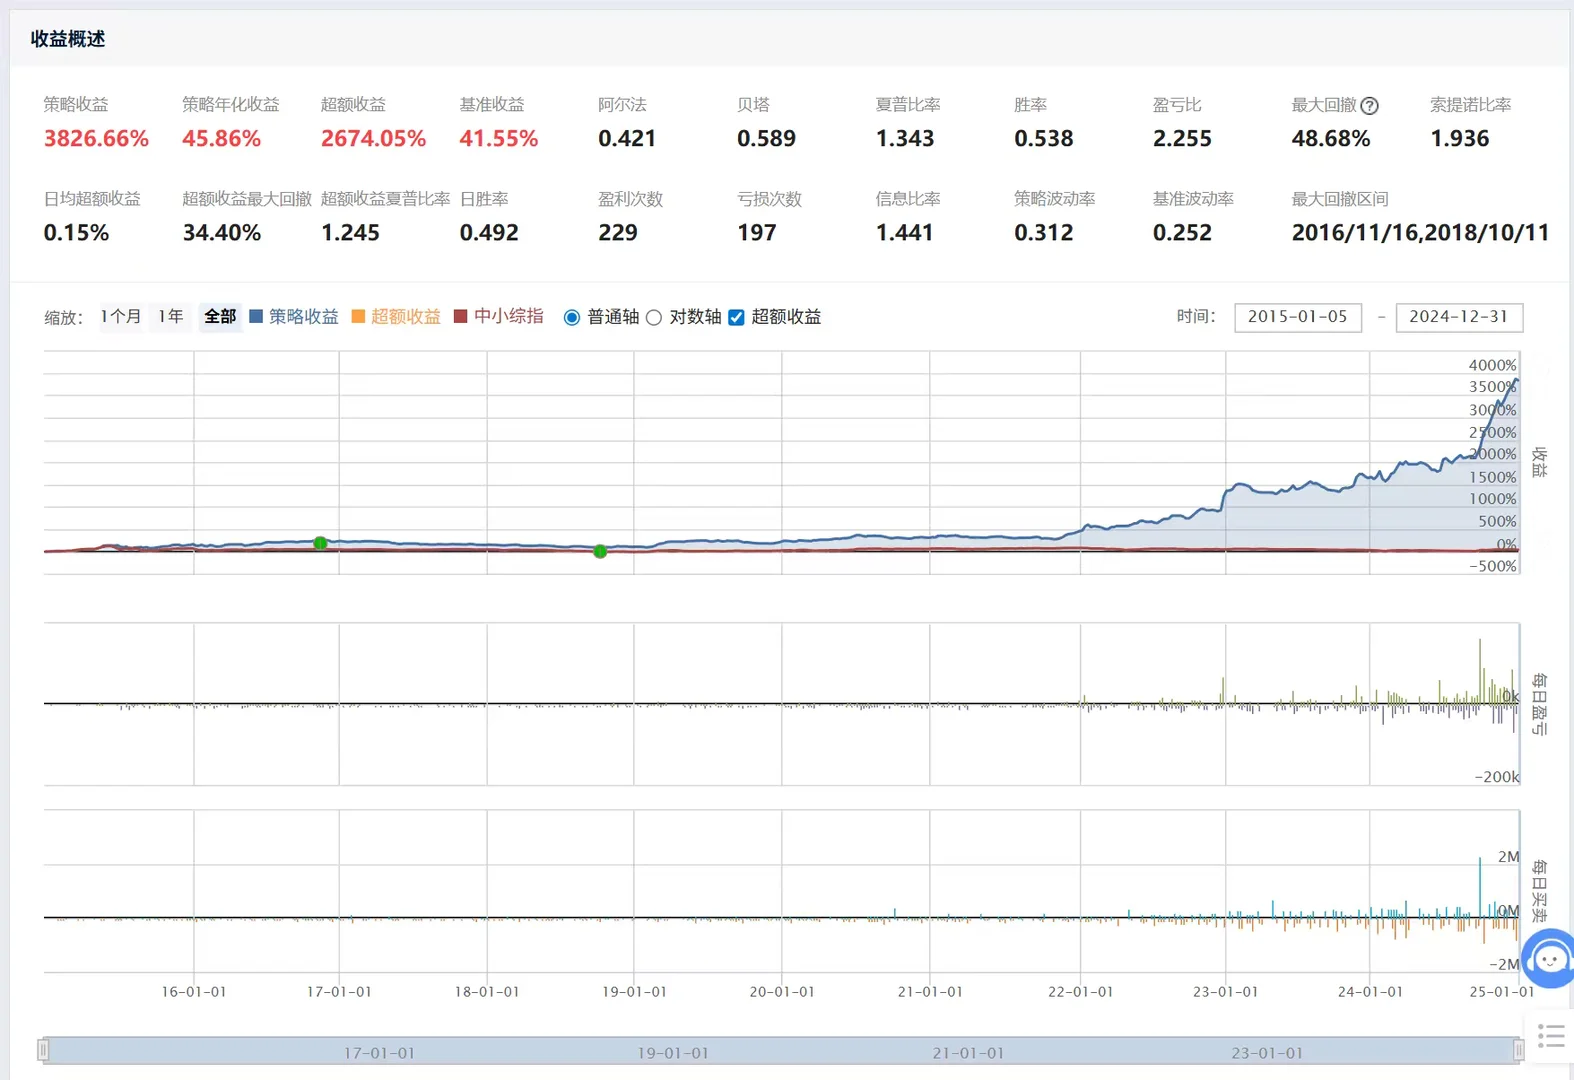Screen dimensions: 1574x1080
Task: Click the 22-01-01 x-axis date label
Action: click(x=1080, y=992)
